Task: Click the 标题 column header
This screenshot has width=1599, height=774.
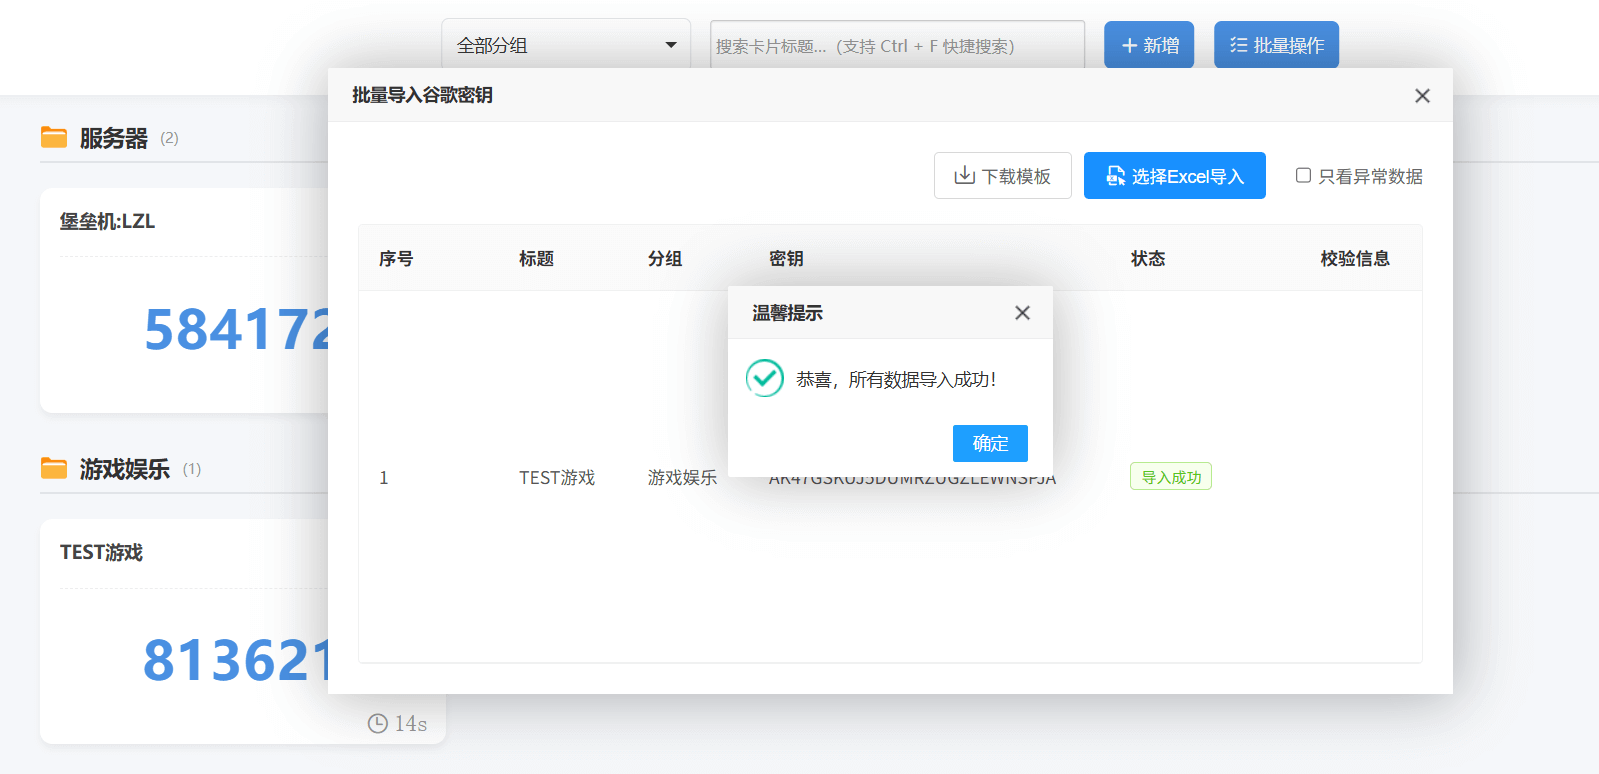Action: tap(536, 259)
